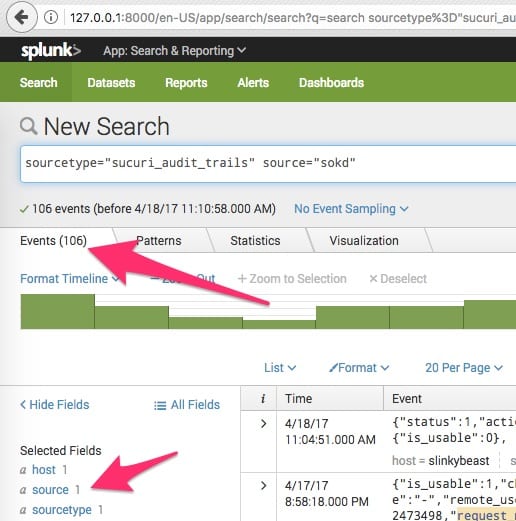
Task: Switch to the Statistics tab
Action: (x=255, y=241)
